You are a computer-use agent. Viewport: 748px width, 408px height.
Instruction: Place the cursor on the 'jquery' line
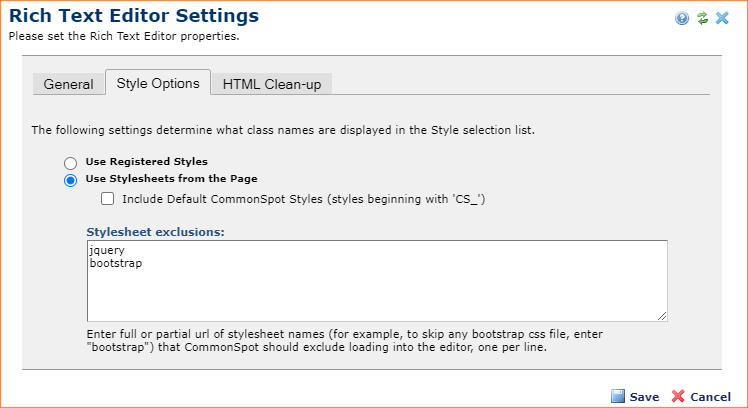[107, 250]
